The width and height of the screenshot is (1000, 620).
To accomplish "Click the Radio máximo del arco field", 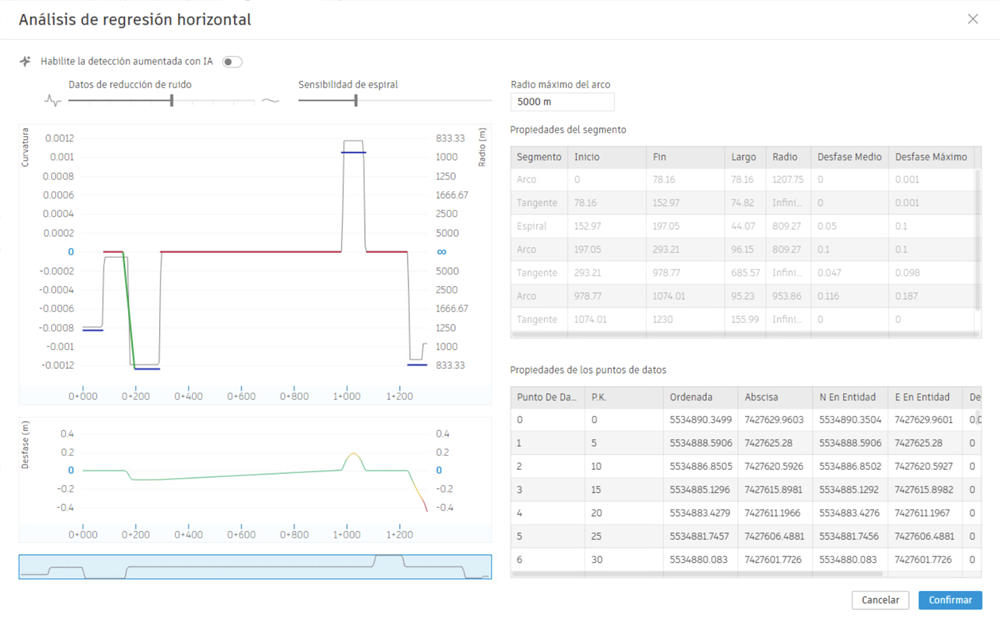I will pos(562,101).
